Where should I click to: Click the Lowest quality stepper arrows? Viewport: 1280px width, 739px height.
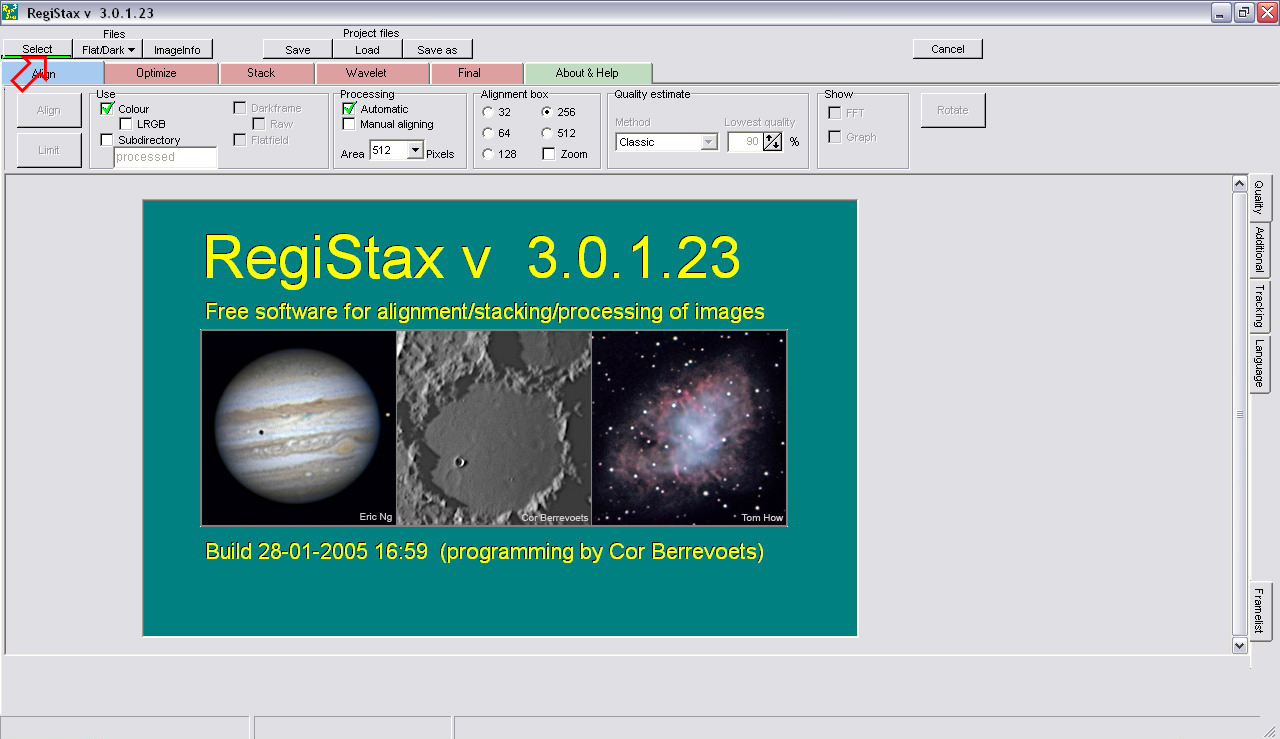[x=772, y=142]
